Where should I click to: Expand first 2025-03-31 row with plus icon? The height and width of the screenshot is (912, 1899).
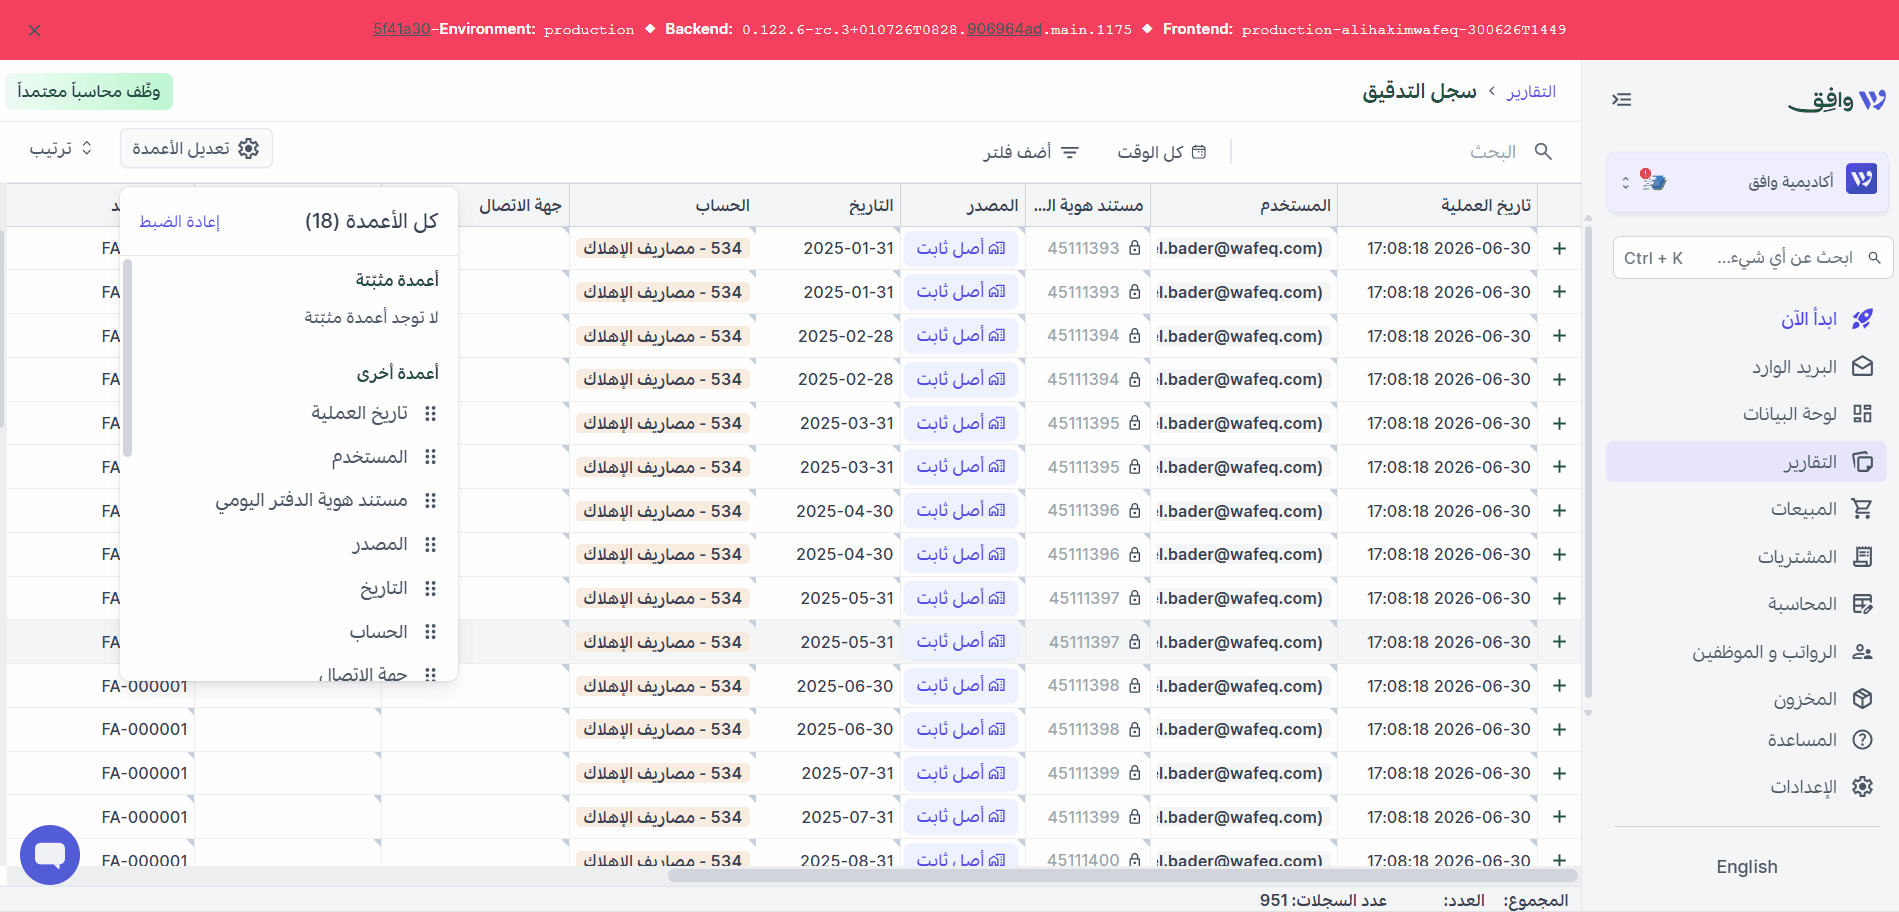coord(1559,423)
